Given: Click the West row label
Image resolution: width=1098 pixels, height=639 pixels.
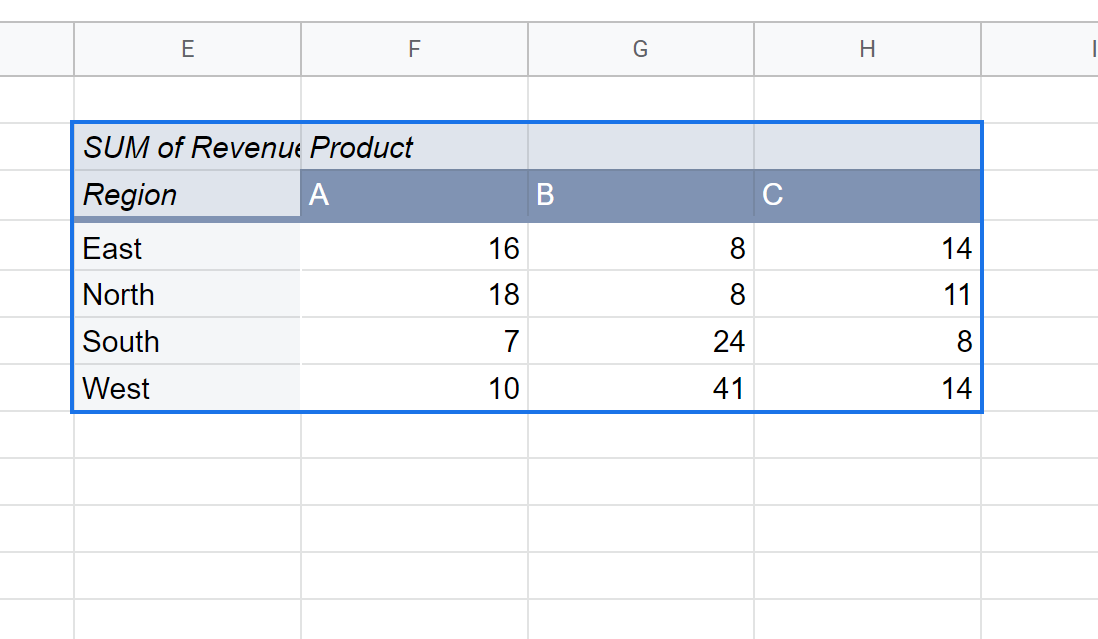Looking at the screenshot, I should (x=188, y=388).
